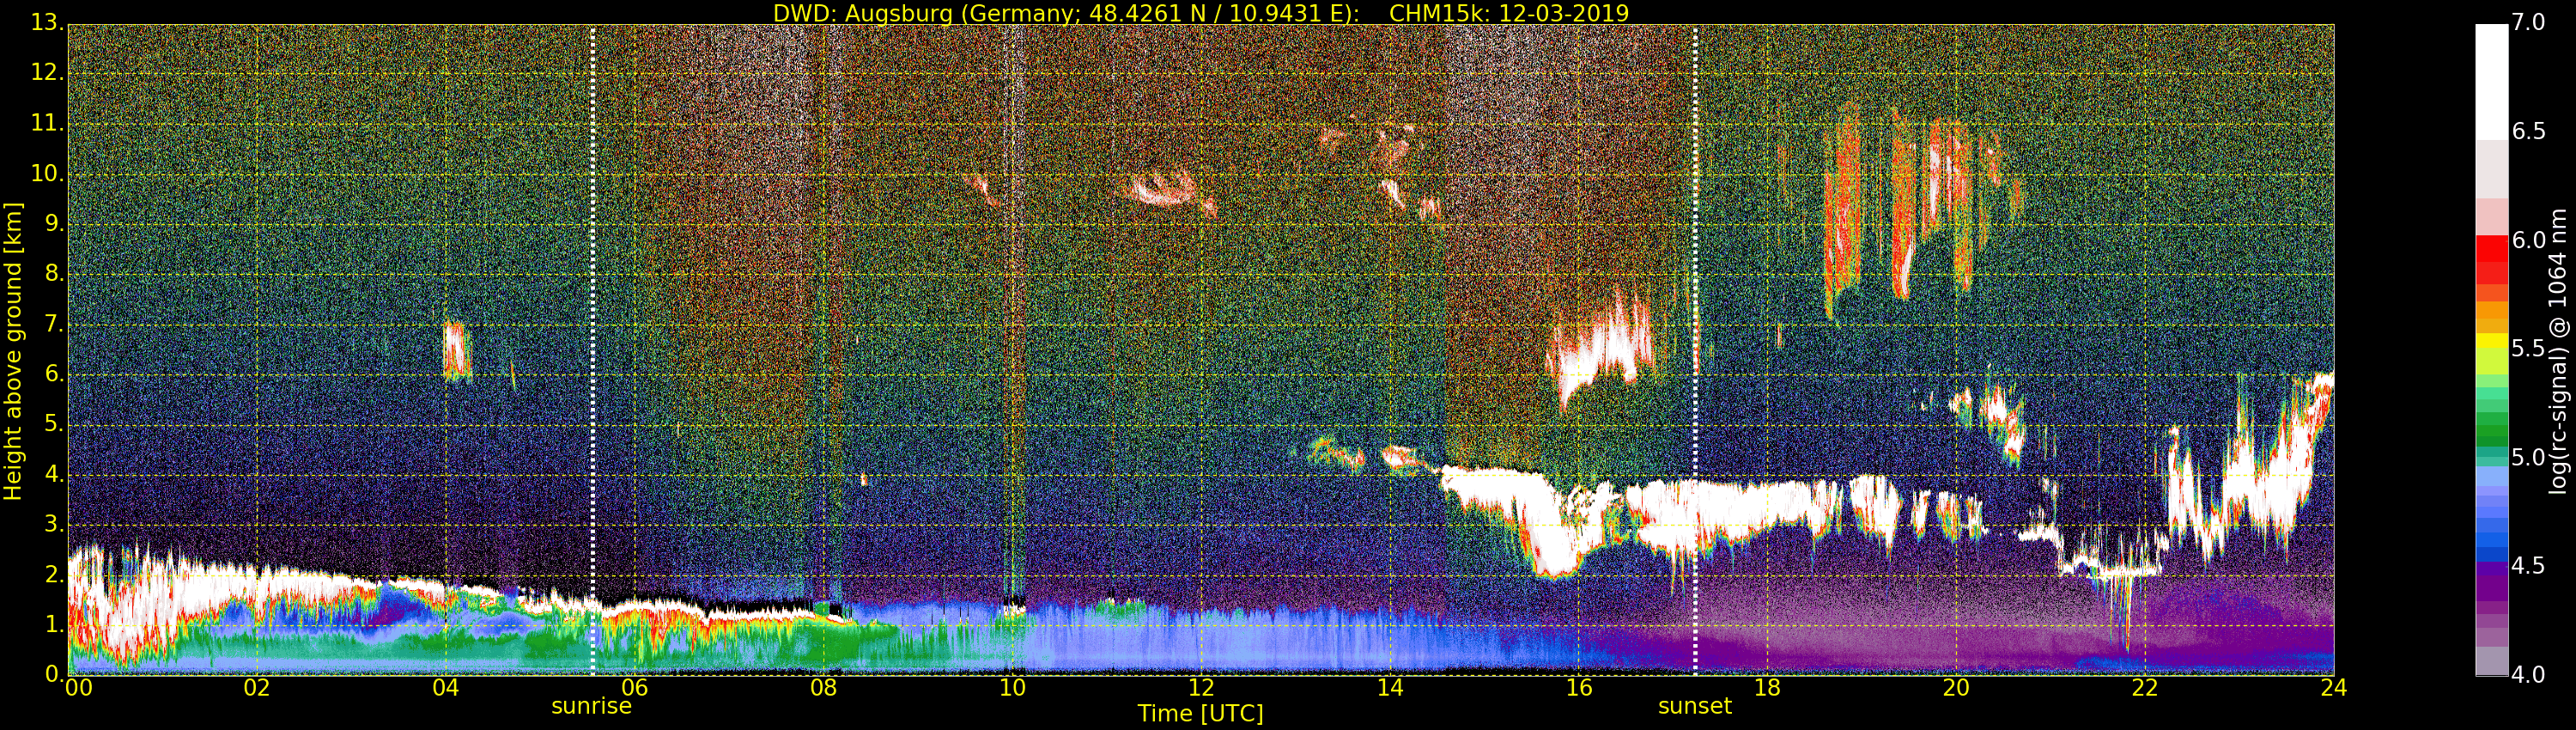The image size is (2576, 730).
Task: Click the colorbar tick label '5.5'
Action: pyautogui.click(x=2528, y=348)
